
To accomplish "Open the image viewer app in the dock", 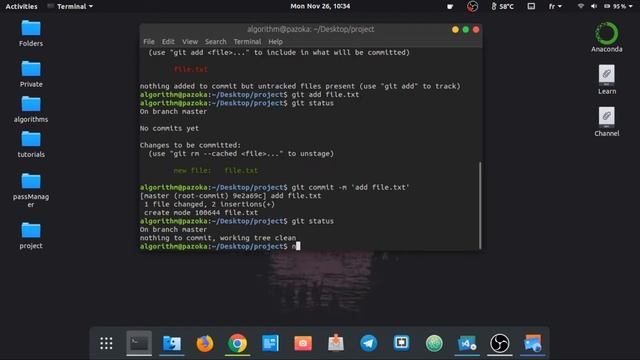I will pyautogui.click(x=533, y=343).
